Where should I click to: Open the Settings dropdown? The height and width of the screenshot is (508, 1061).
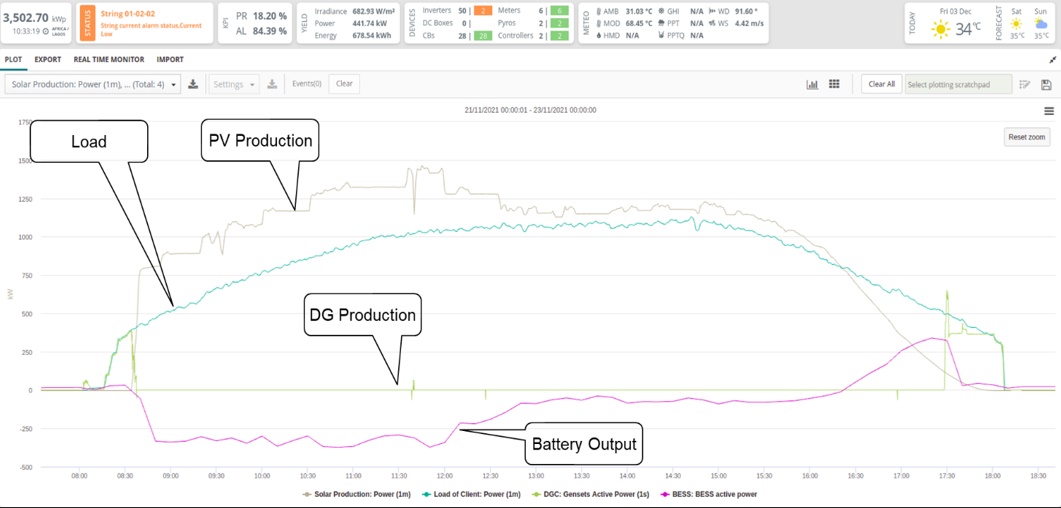tap(235, 85)
